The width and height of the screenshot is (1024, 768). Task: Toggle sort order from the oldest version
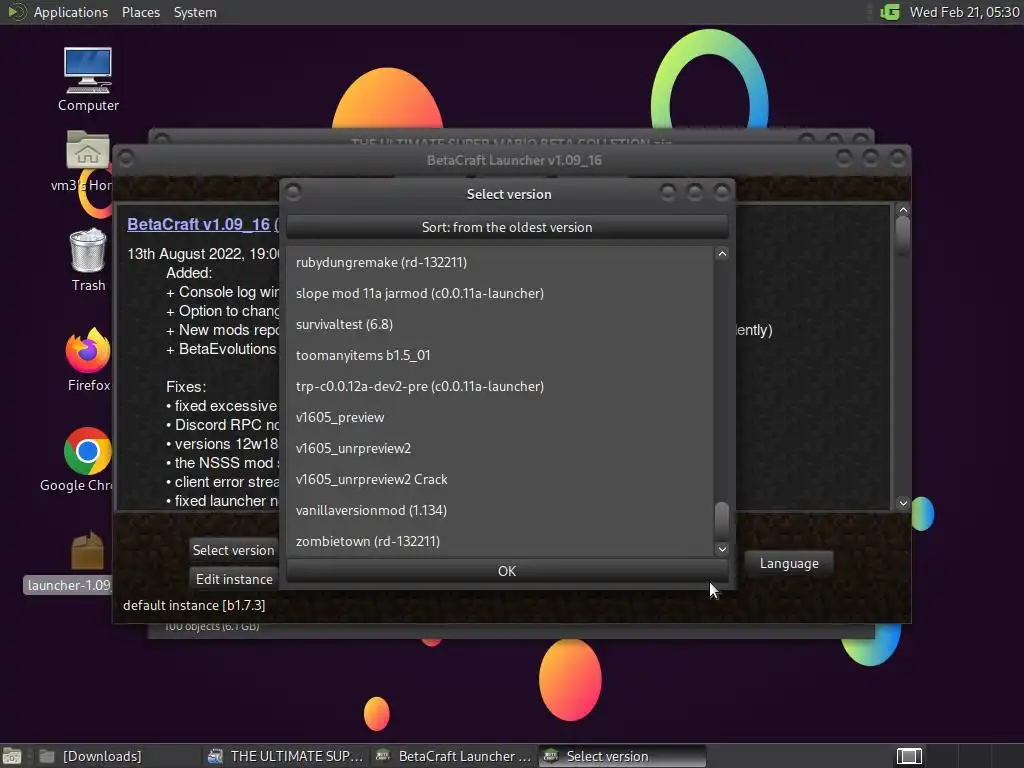(507, 227)
